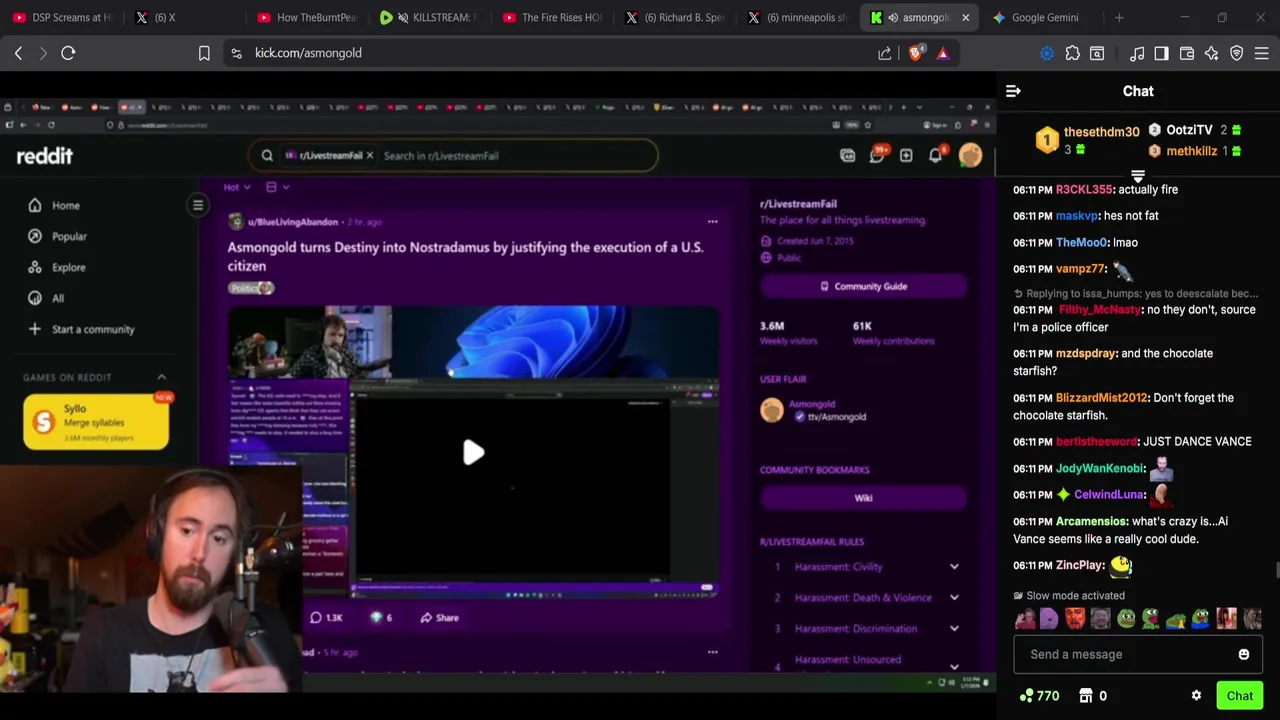
Task: Click the green Chat send button
Action: 1240,696
